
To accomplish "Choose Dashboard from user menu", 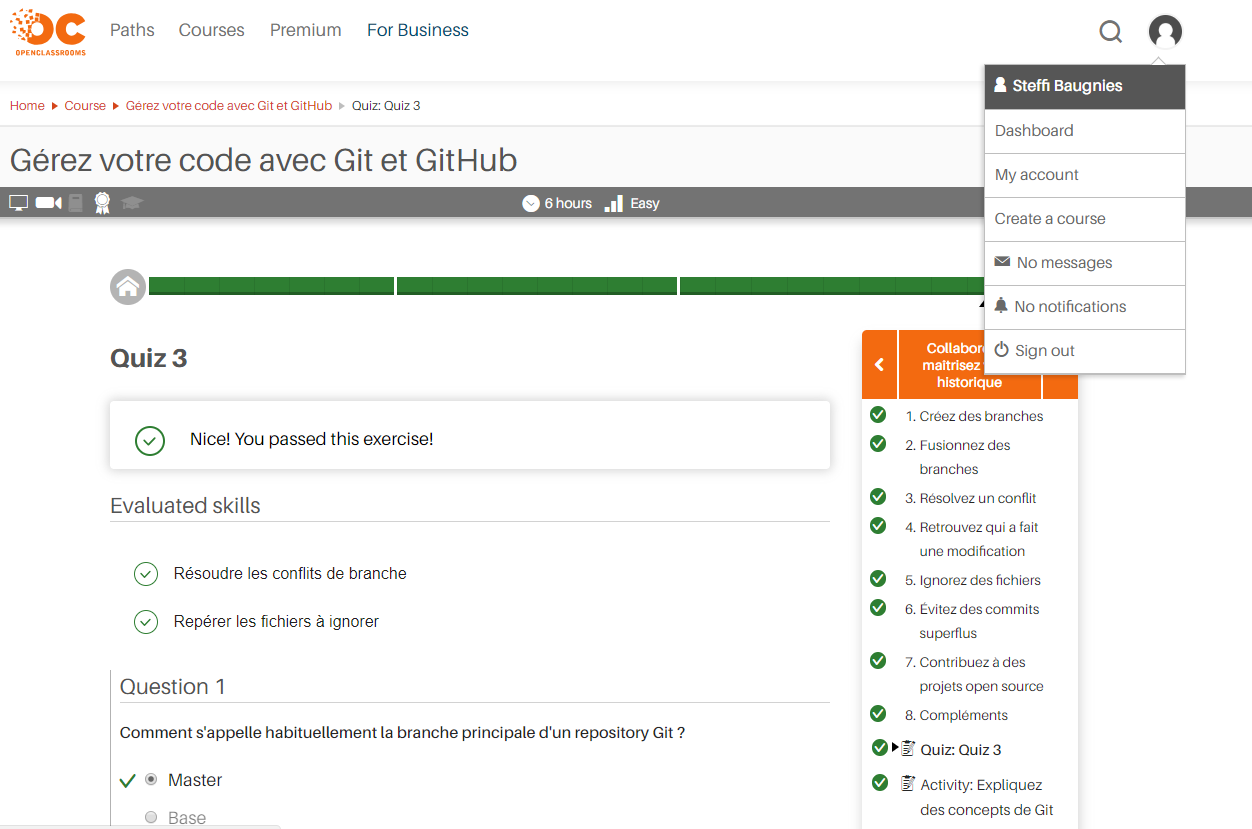I will click(1085, 131).
